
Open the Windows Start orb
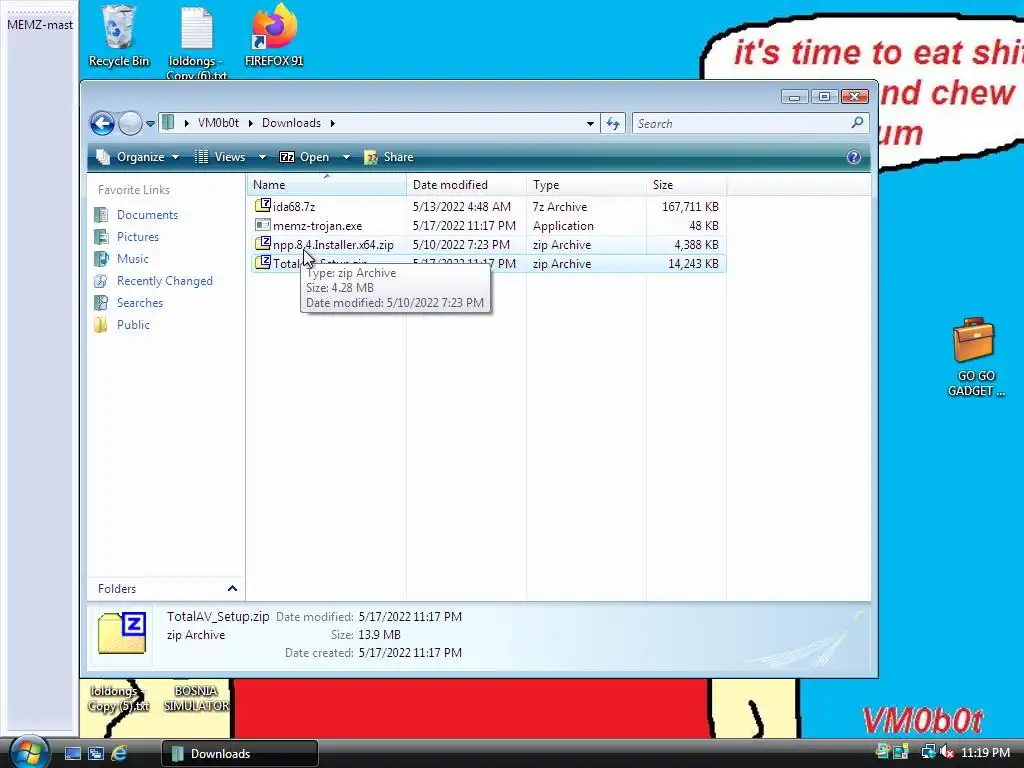(28, 752)
